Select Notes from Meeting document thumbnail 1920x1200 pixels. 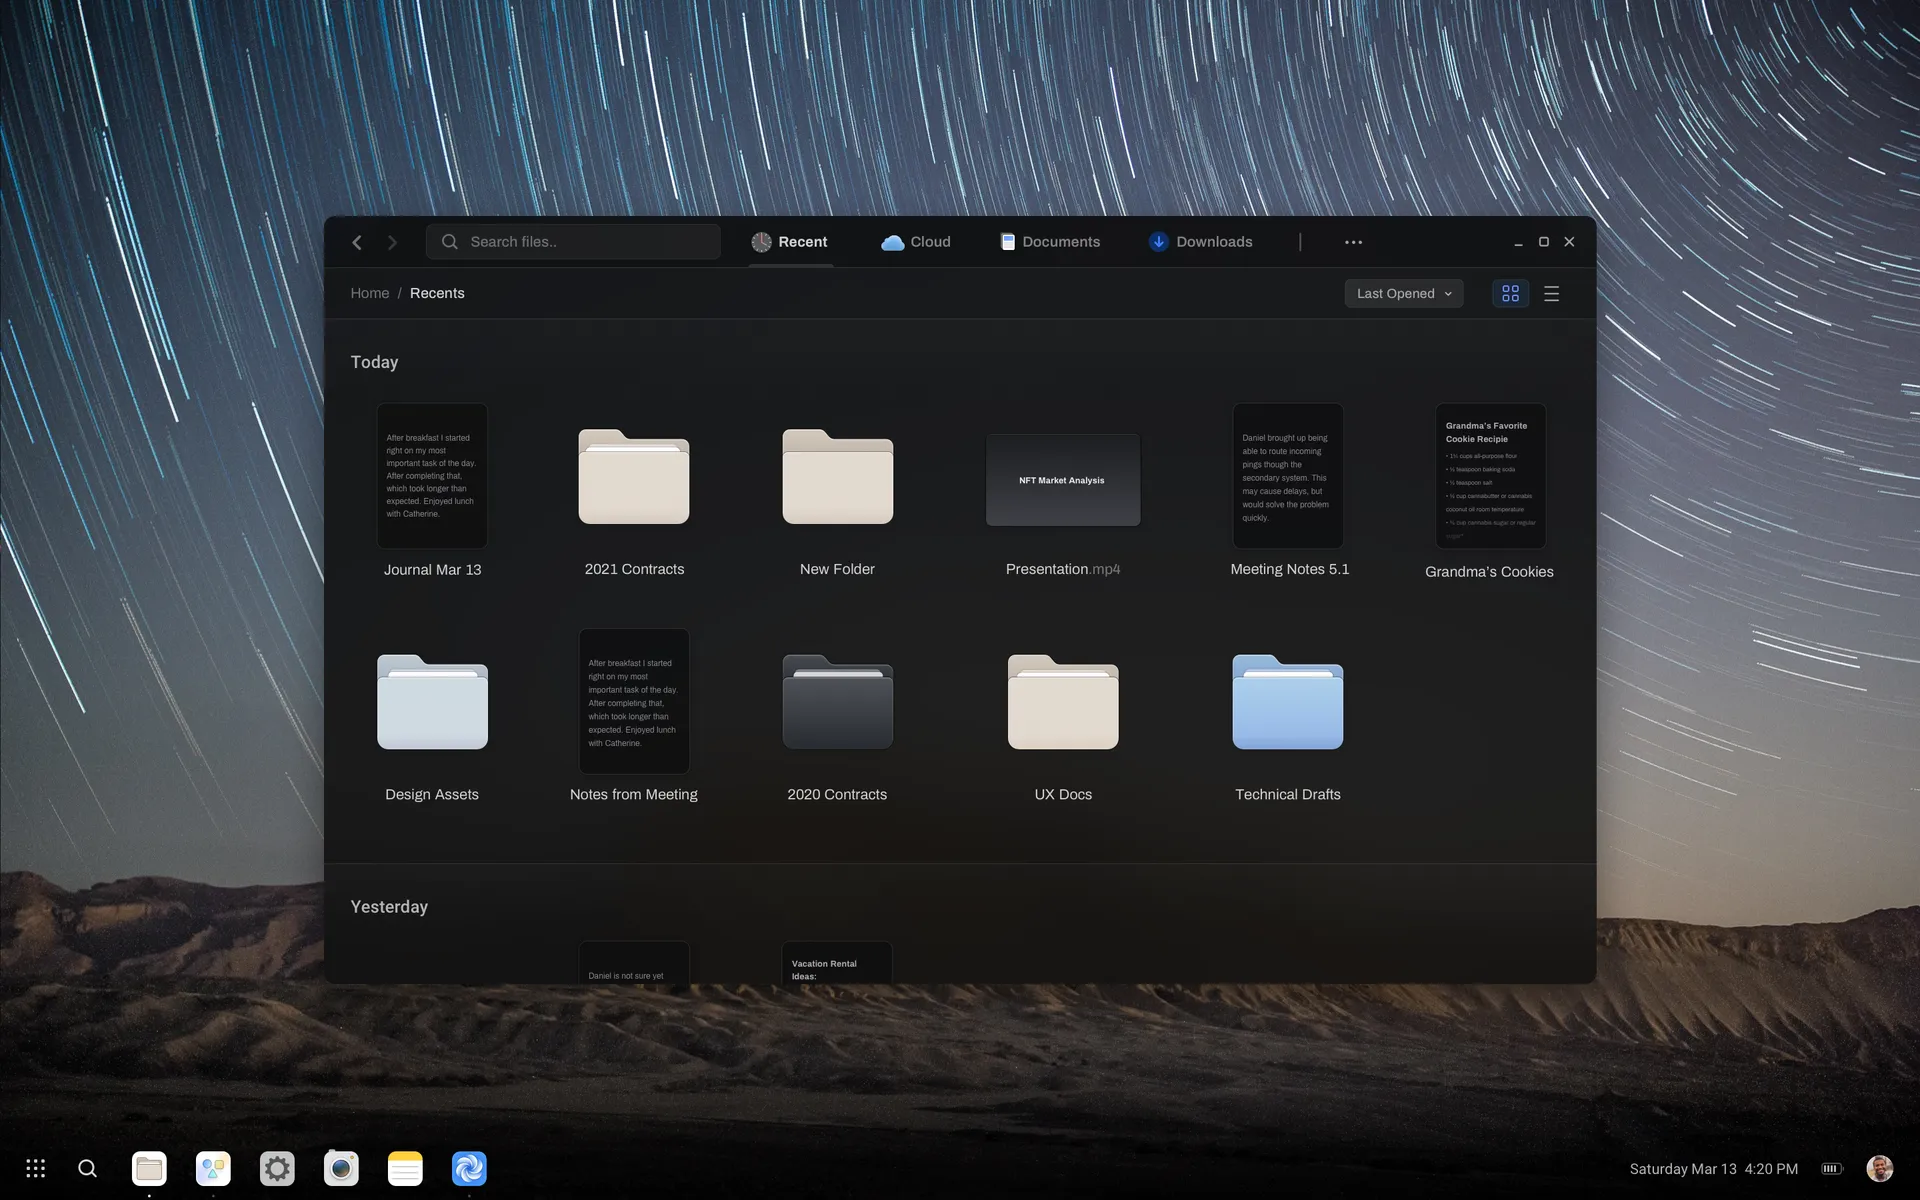634,701
